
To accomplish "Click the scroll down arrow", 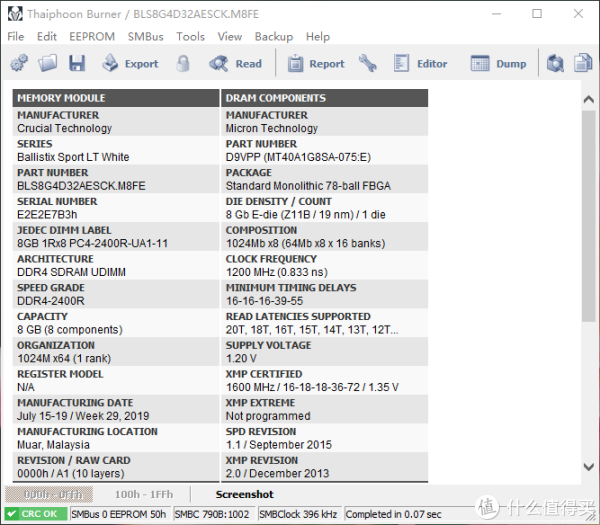I will (589, 467).
